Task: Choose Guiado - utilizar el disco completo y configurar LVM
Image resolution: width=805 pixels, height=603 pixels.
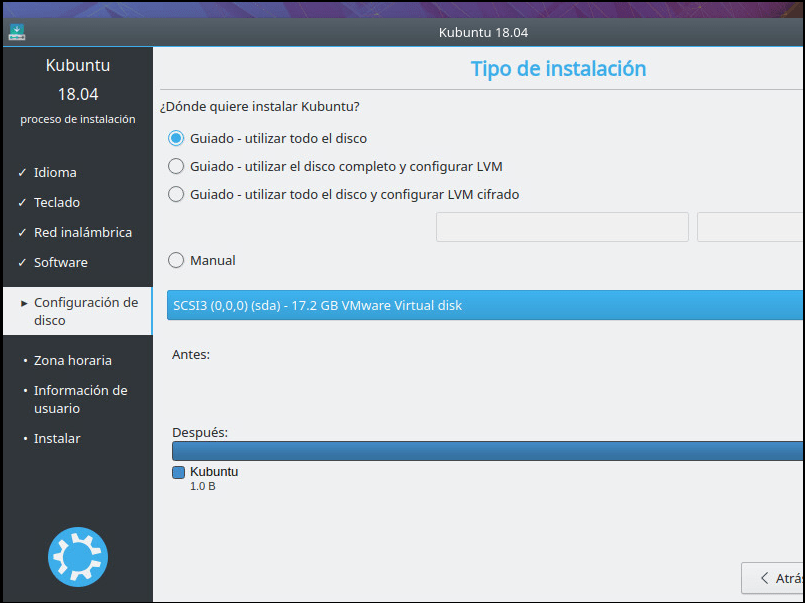Action: (x=176, y=166)
